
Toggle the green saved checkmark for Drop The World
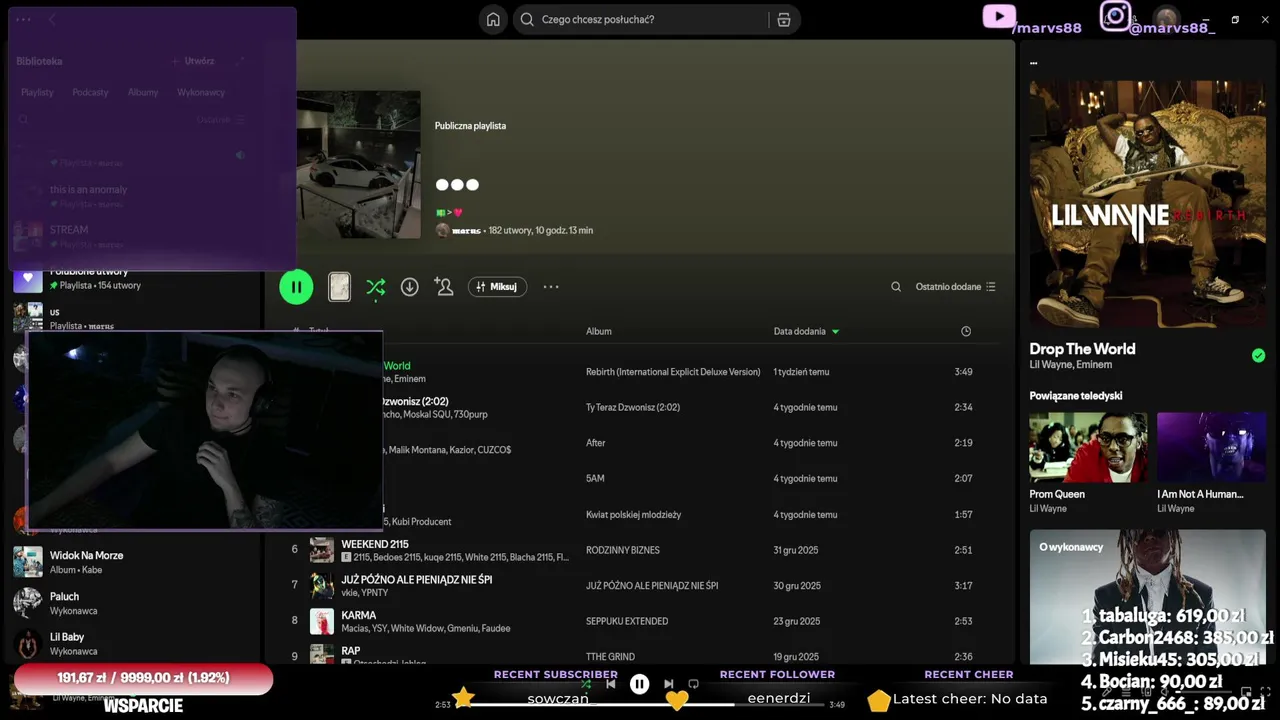pos(1258,355)
